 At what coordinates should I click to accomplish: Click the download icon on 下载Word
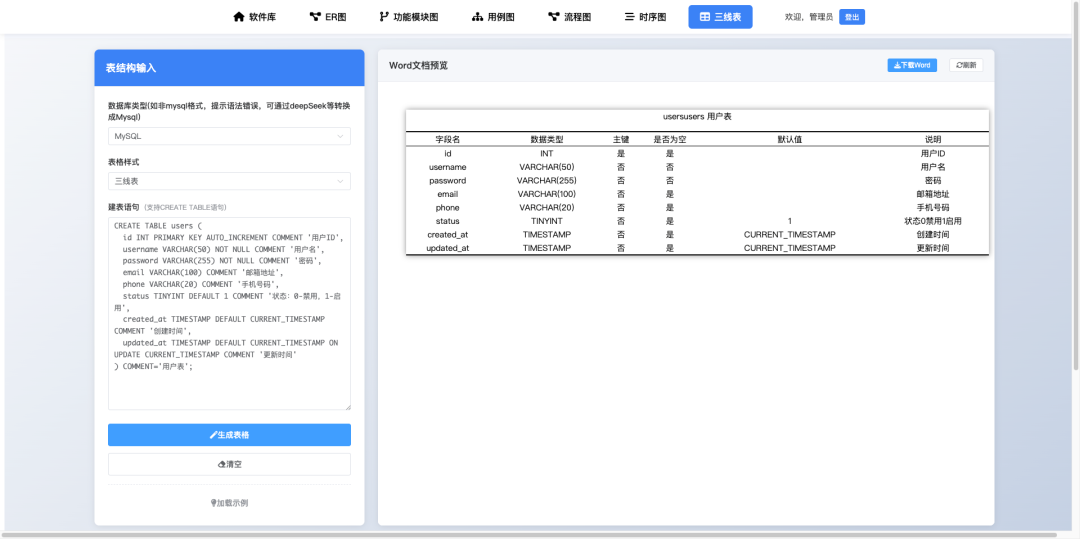point(897,65)
